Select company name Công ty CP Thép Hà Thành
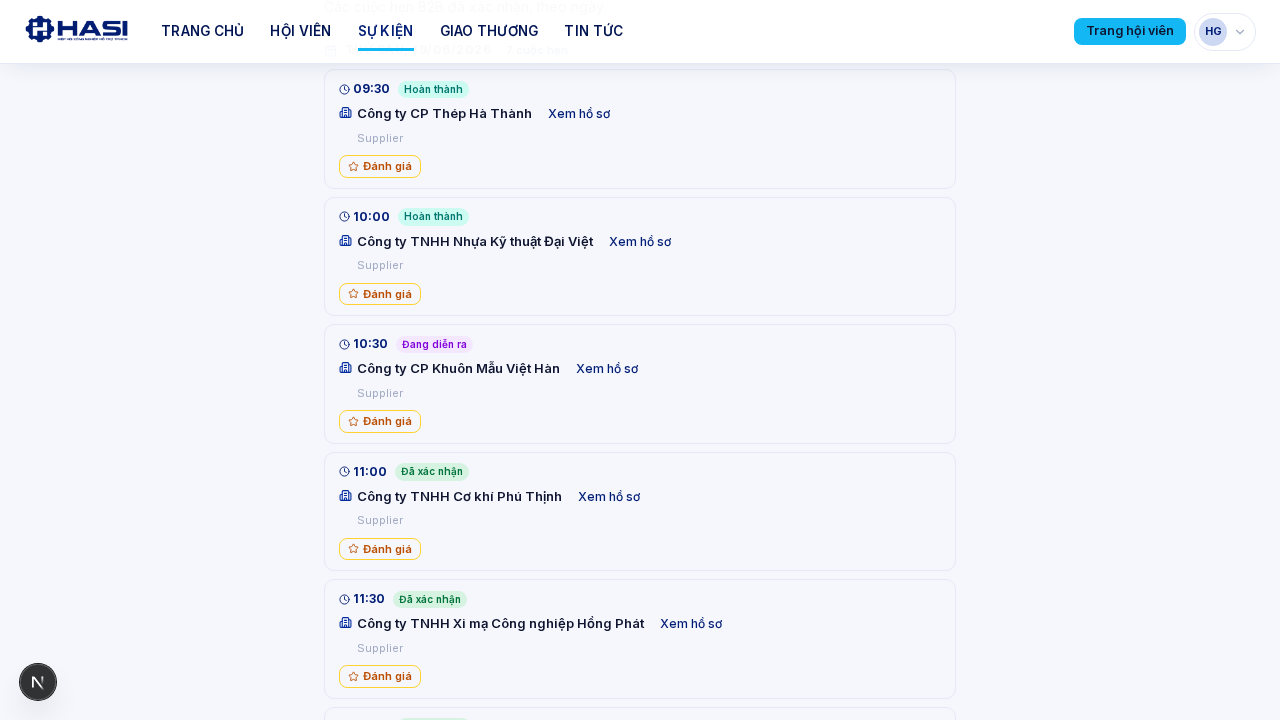Viewport: 1280px width, 720px height. click(444, 114)
